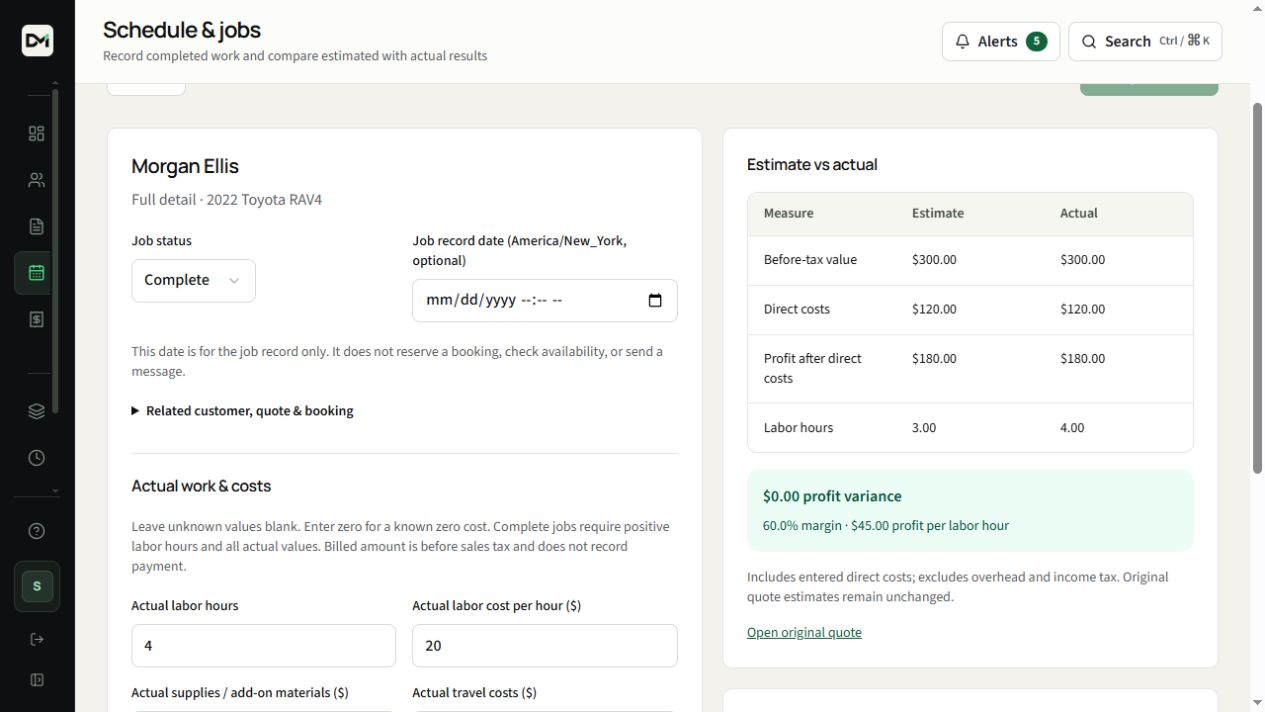The image size is (1265, 712).
Task: Click the Actual column header
Action: pyautogui.click(x=1079, y=213)
